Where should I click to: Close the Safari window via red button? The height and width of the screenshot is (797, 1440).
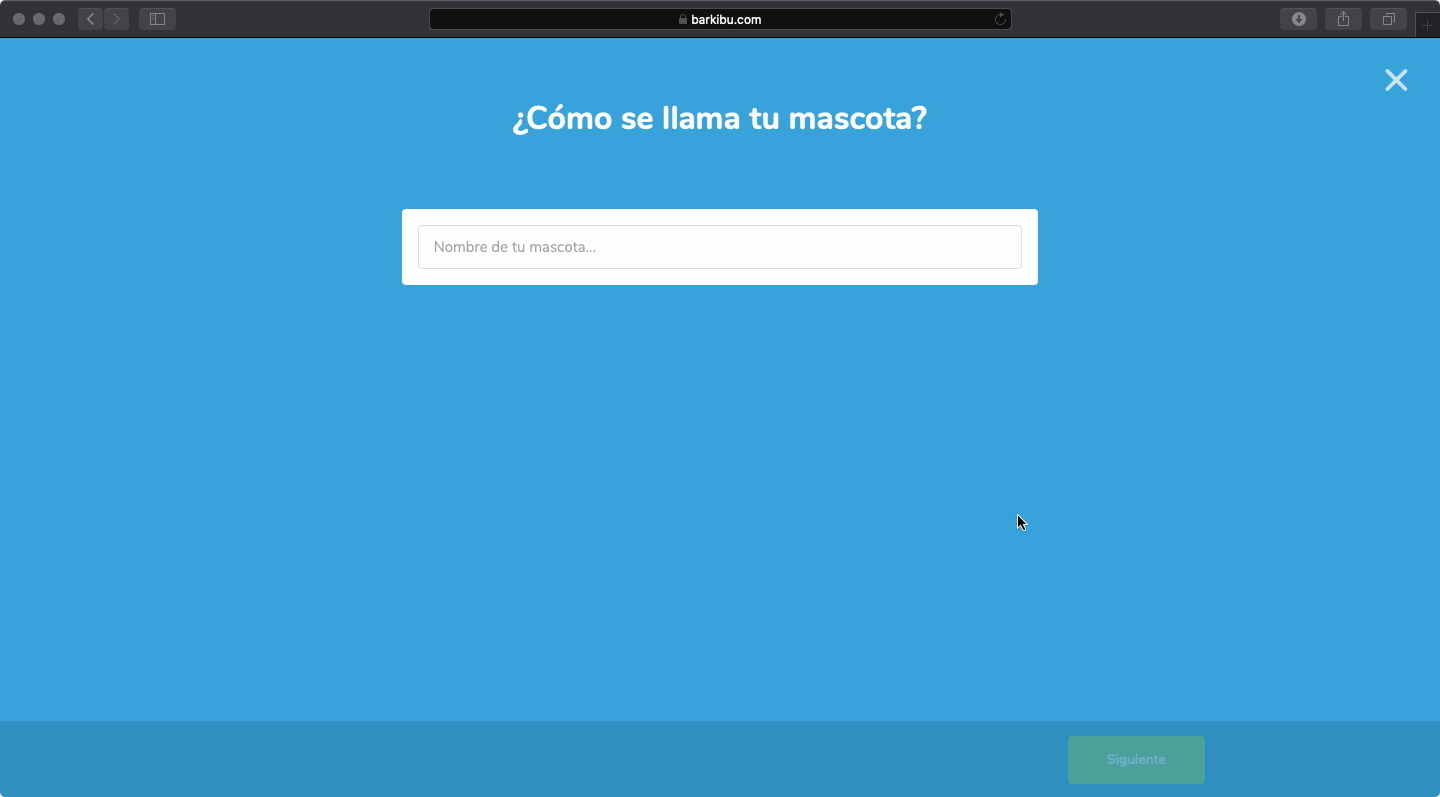19,19
